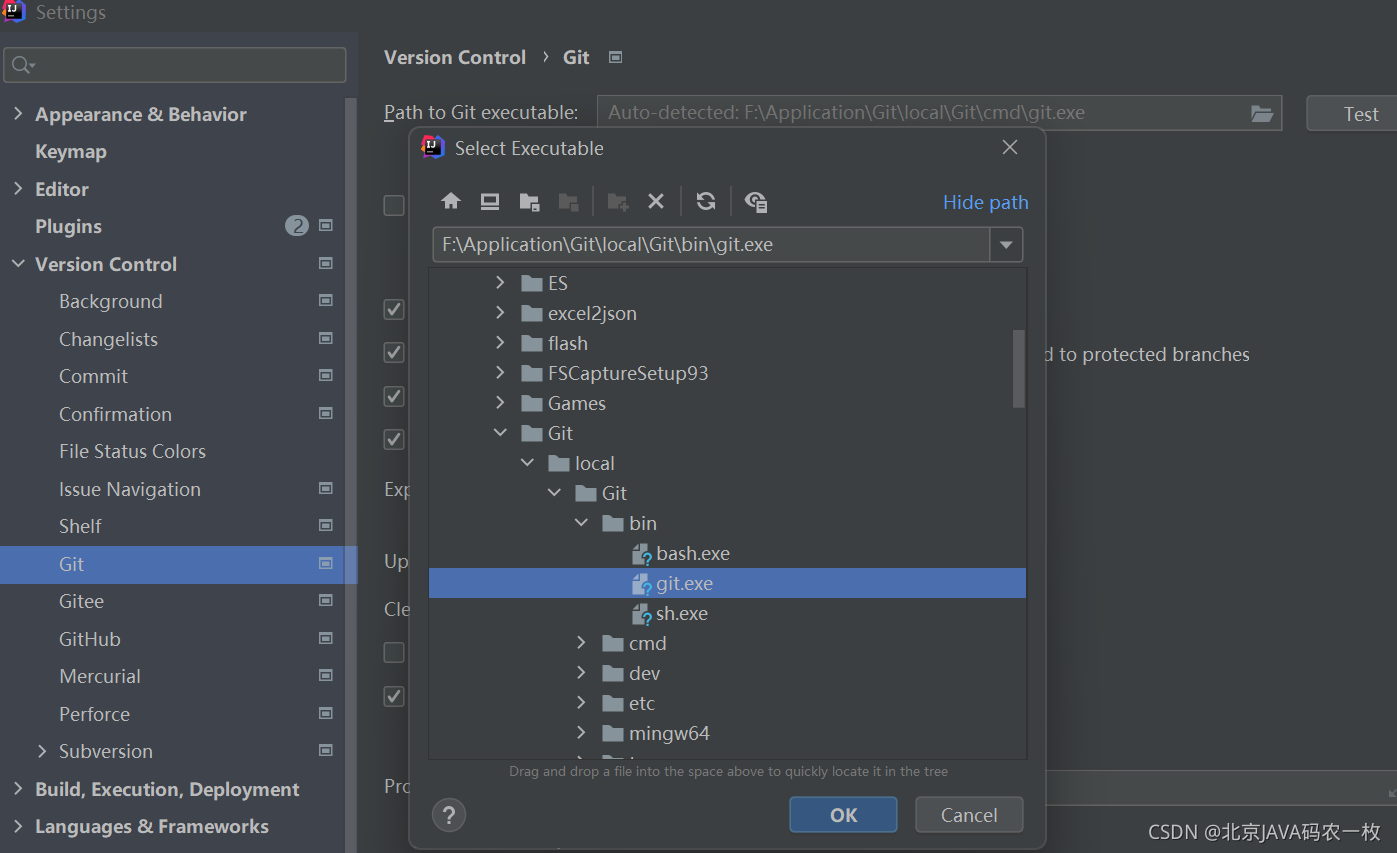Viewport: 1397px width, 853px height.
Task: Click the icon right of Changelists row
Action: click(325, 339)
